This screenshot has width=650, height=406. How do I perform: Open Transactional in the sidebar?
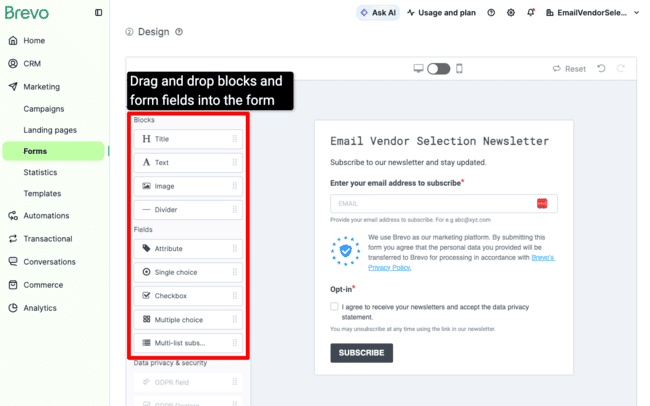tap(48, 239)
